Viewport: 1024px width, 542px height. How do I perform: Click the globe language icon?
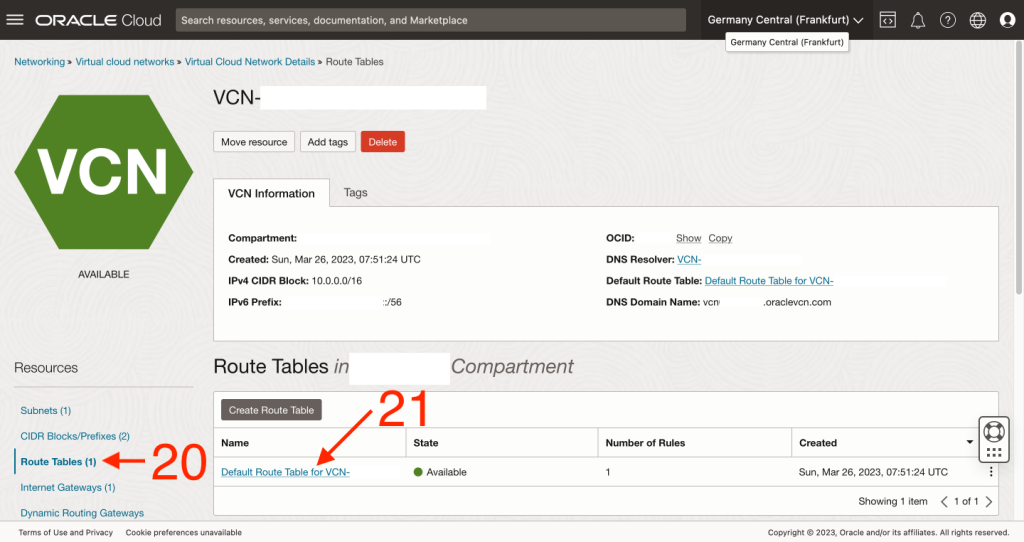[978, 20]
